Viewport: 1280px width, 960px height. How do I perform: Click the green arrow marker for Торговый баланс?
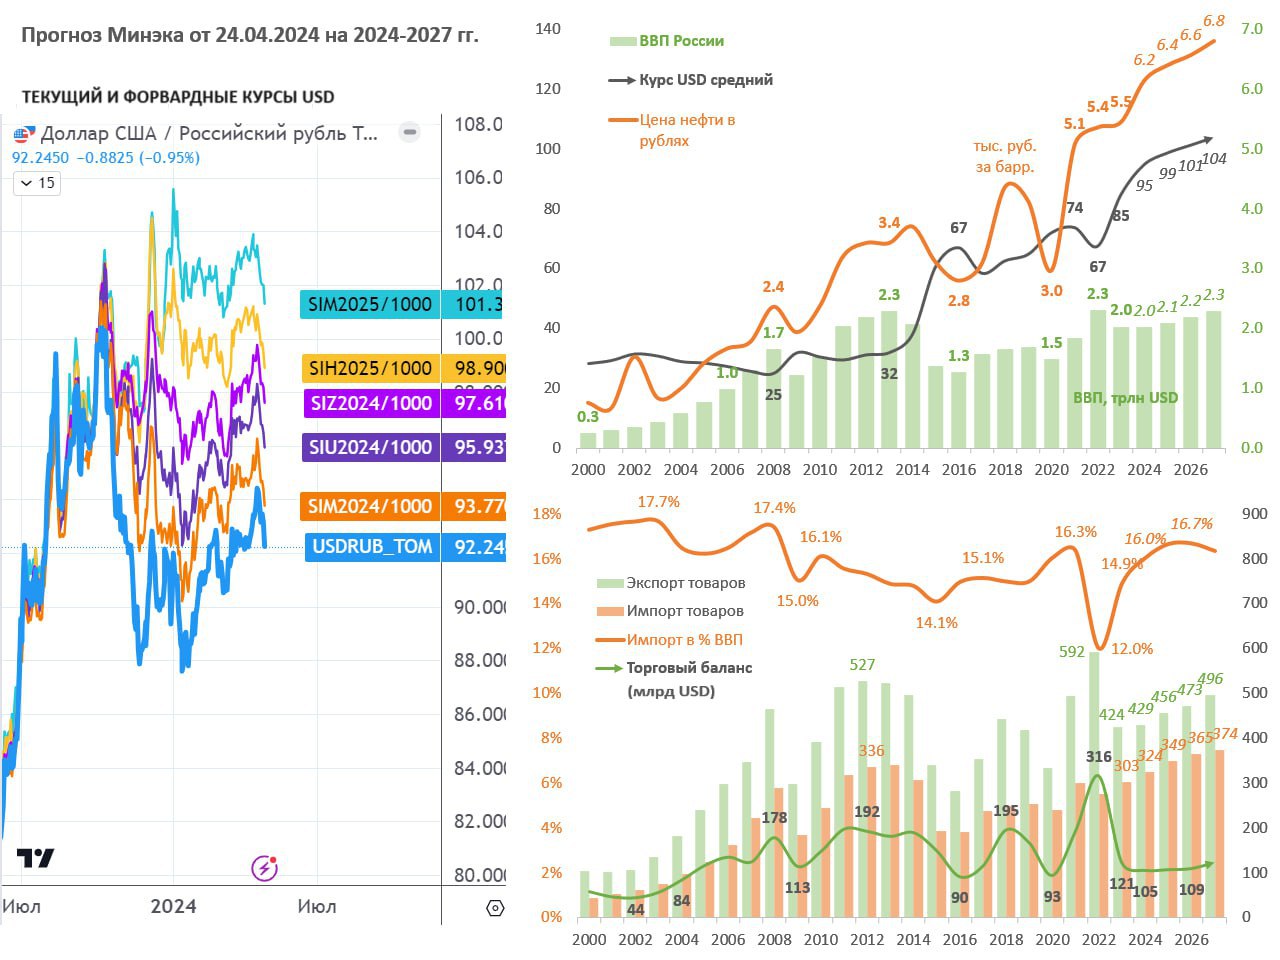click(x=609, y=668)
